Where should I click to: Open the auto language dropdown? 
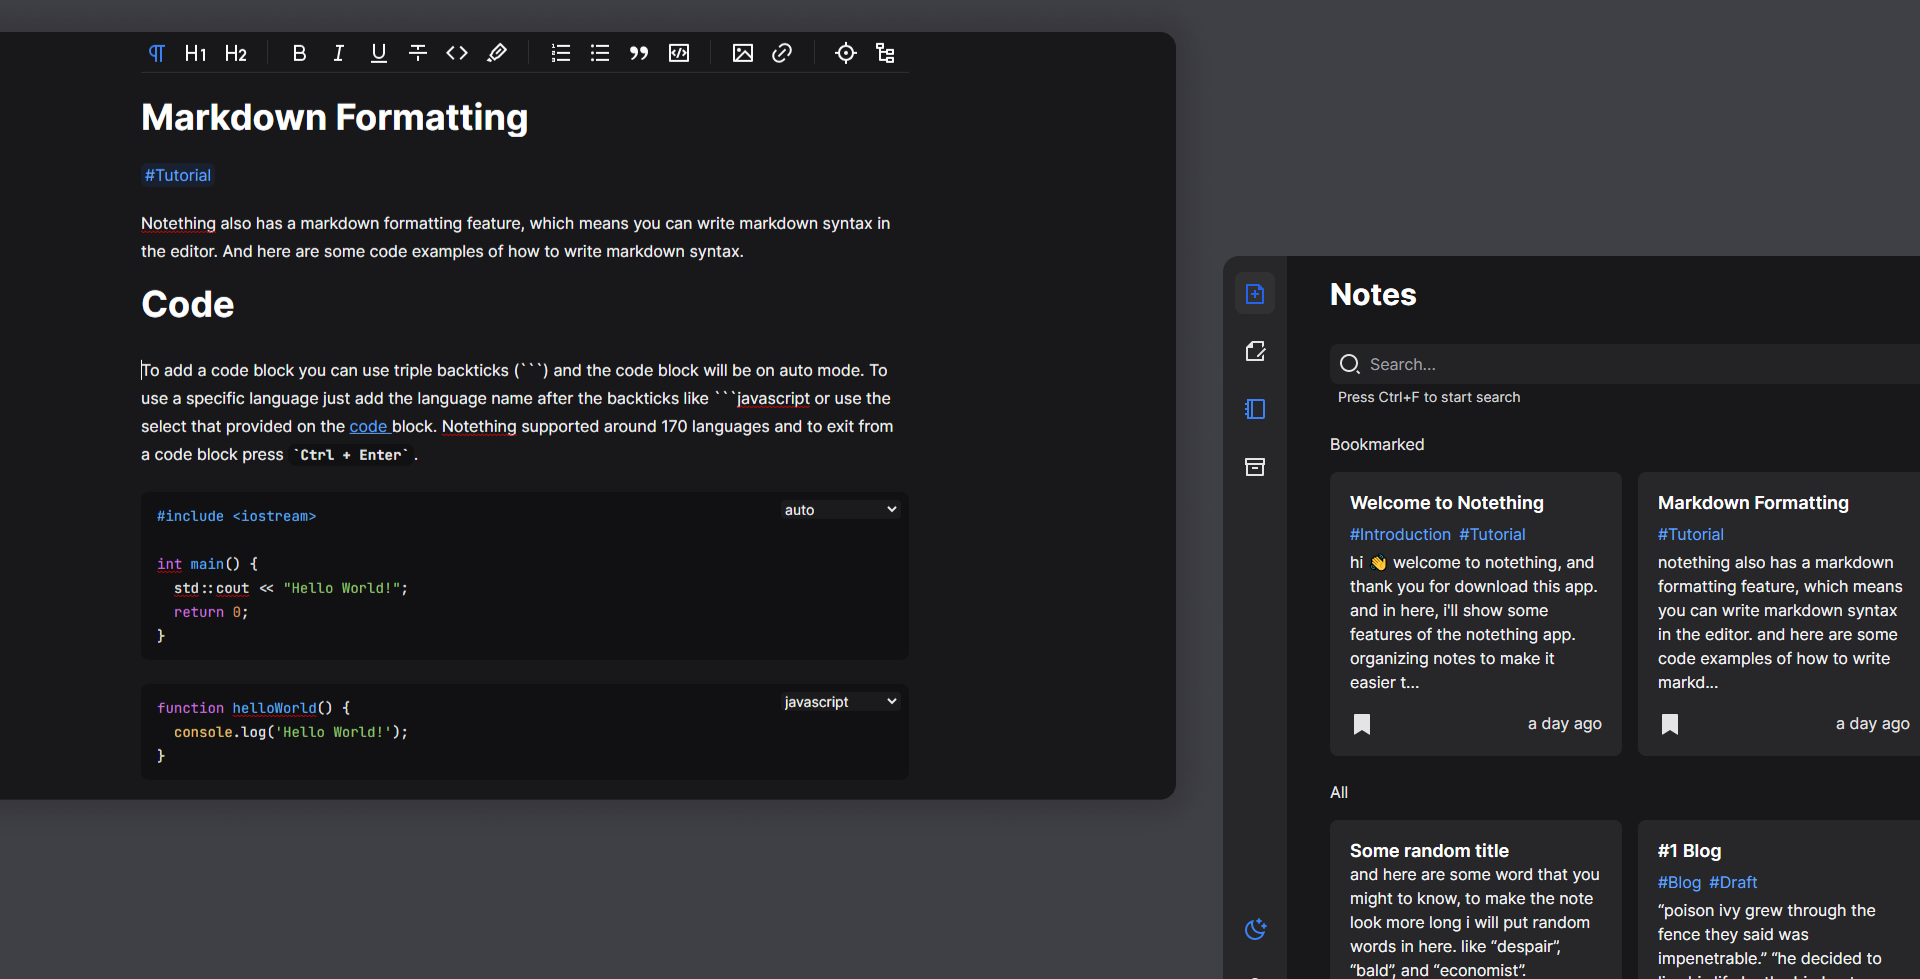[x=840, y=510]
